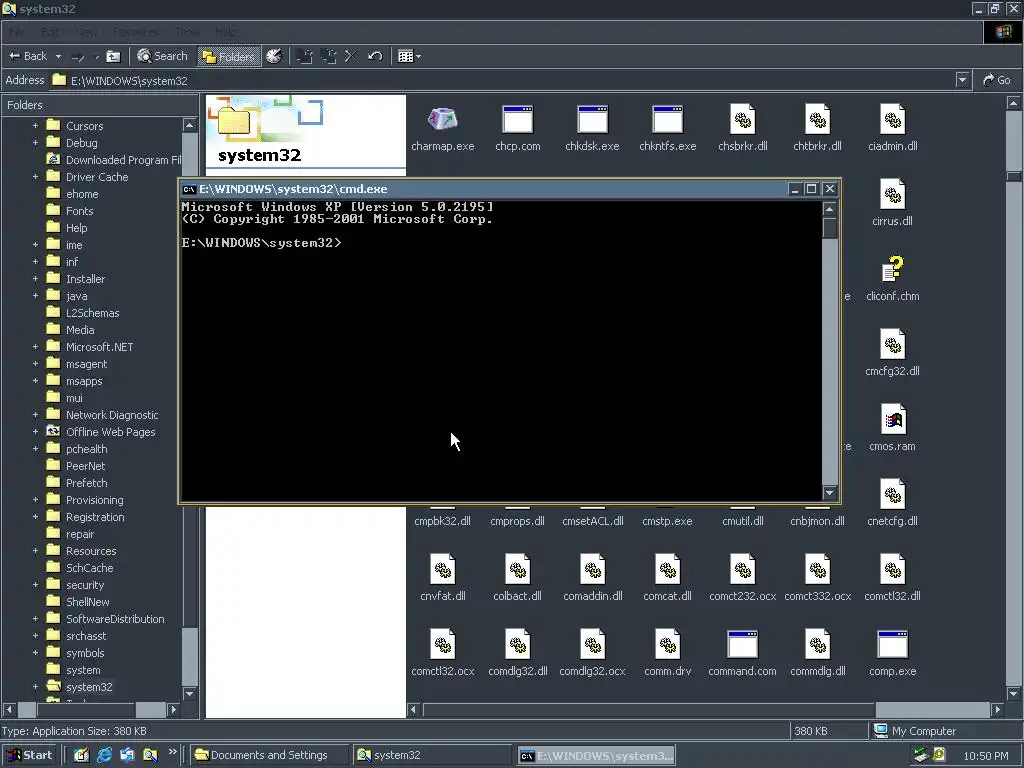Select the comp.exe file icon
The image size is (1024, 768).
click(x=893, y=645)
